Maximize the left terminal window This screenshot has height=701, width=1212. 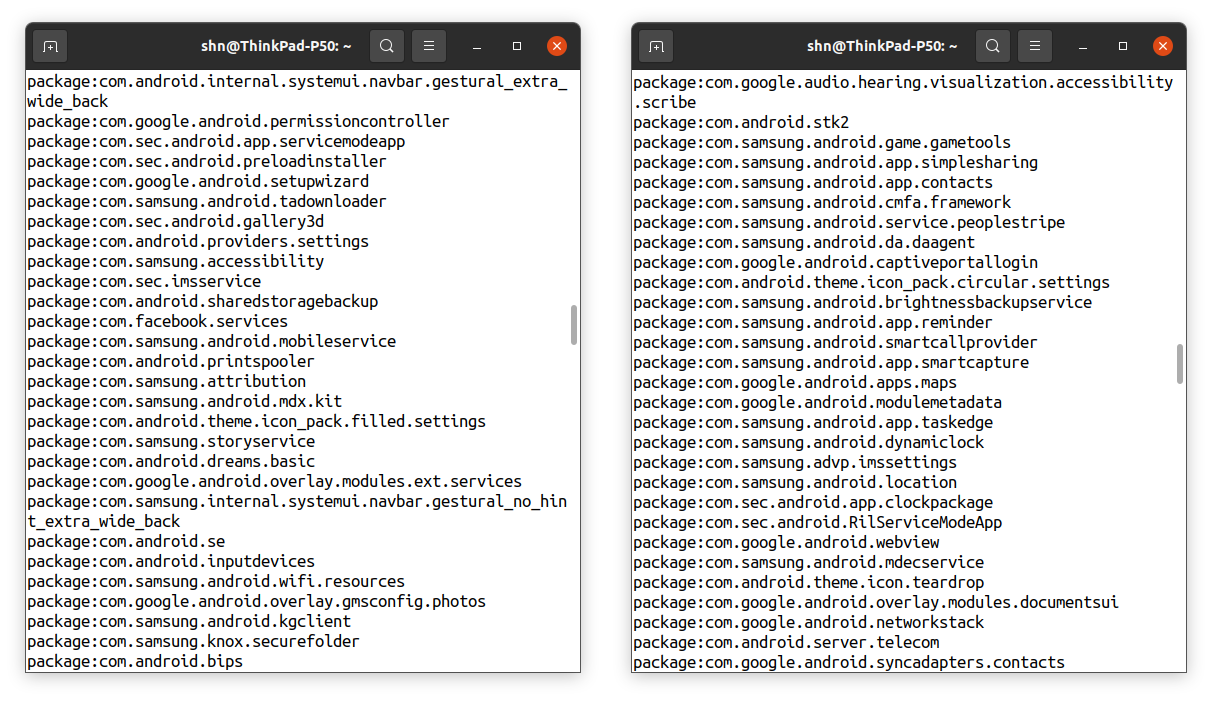tap(517, 46)
